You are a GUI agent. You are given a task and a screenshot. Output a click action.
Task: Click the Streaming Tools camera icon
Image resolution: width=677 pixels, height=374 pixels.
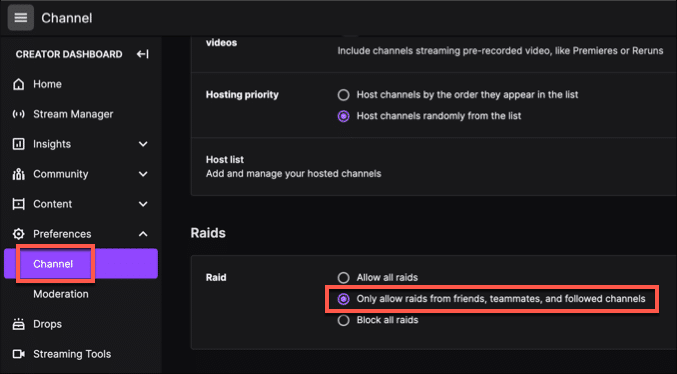(19, 354)
